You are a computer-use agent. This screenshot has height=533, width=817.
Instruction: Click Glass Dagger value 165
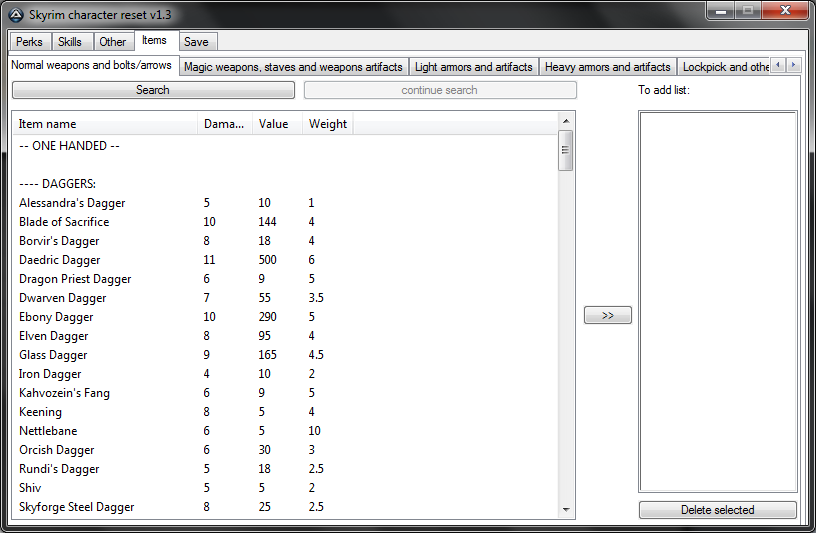coord(267,355)
